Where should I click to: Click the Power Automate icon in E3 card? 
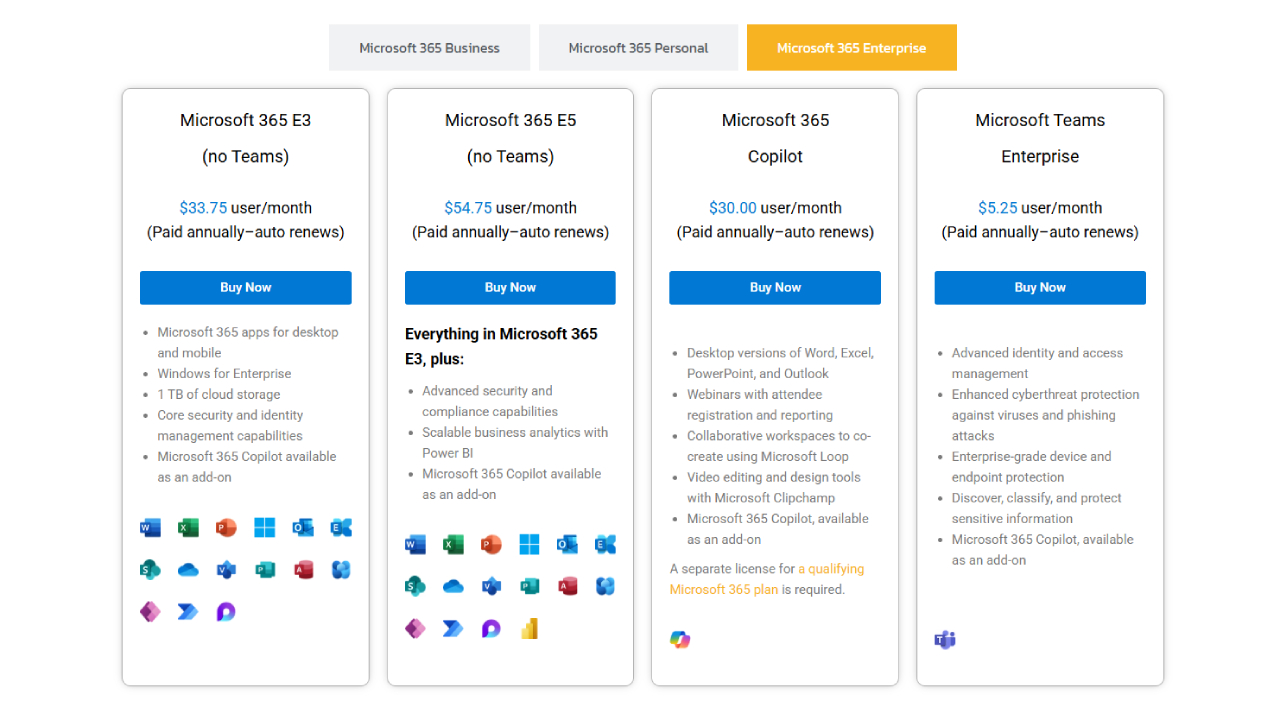pos(188,611)
